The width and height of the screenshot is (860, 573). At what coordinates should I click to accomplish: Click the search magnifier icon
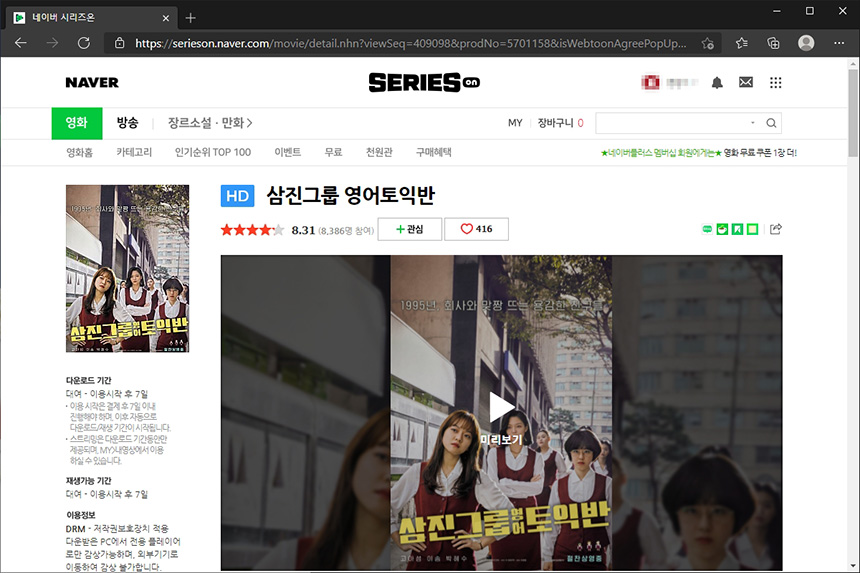click(771, 123)
